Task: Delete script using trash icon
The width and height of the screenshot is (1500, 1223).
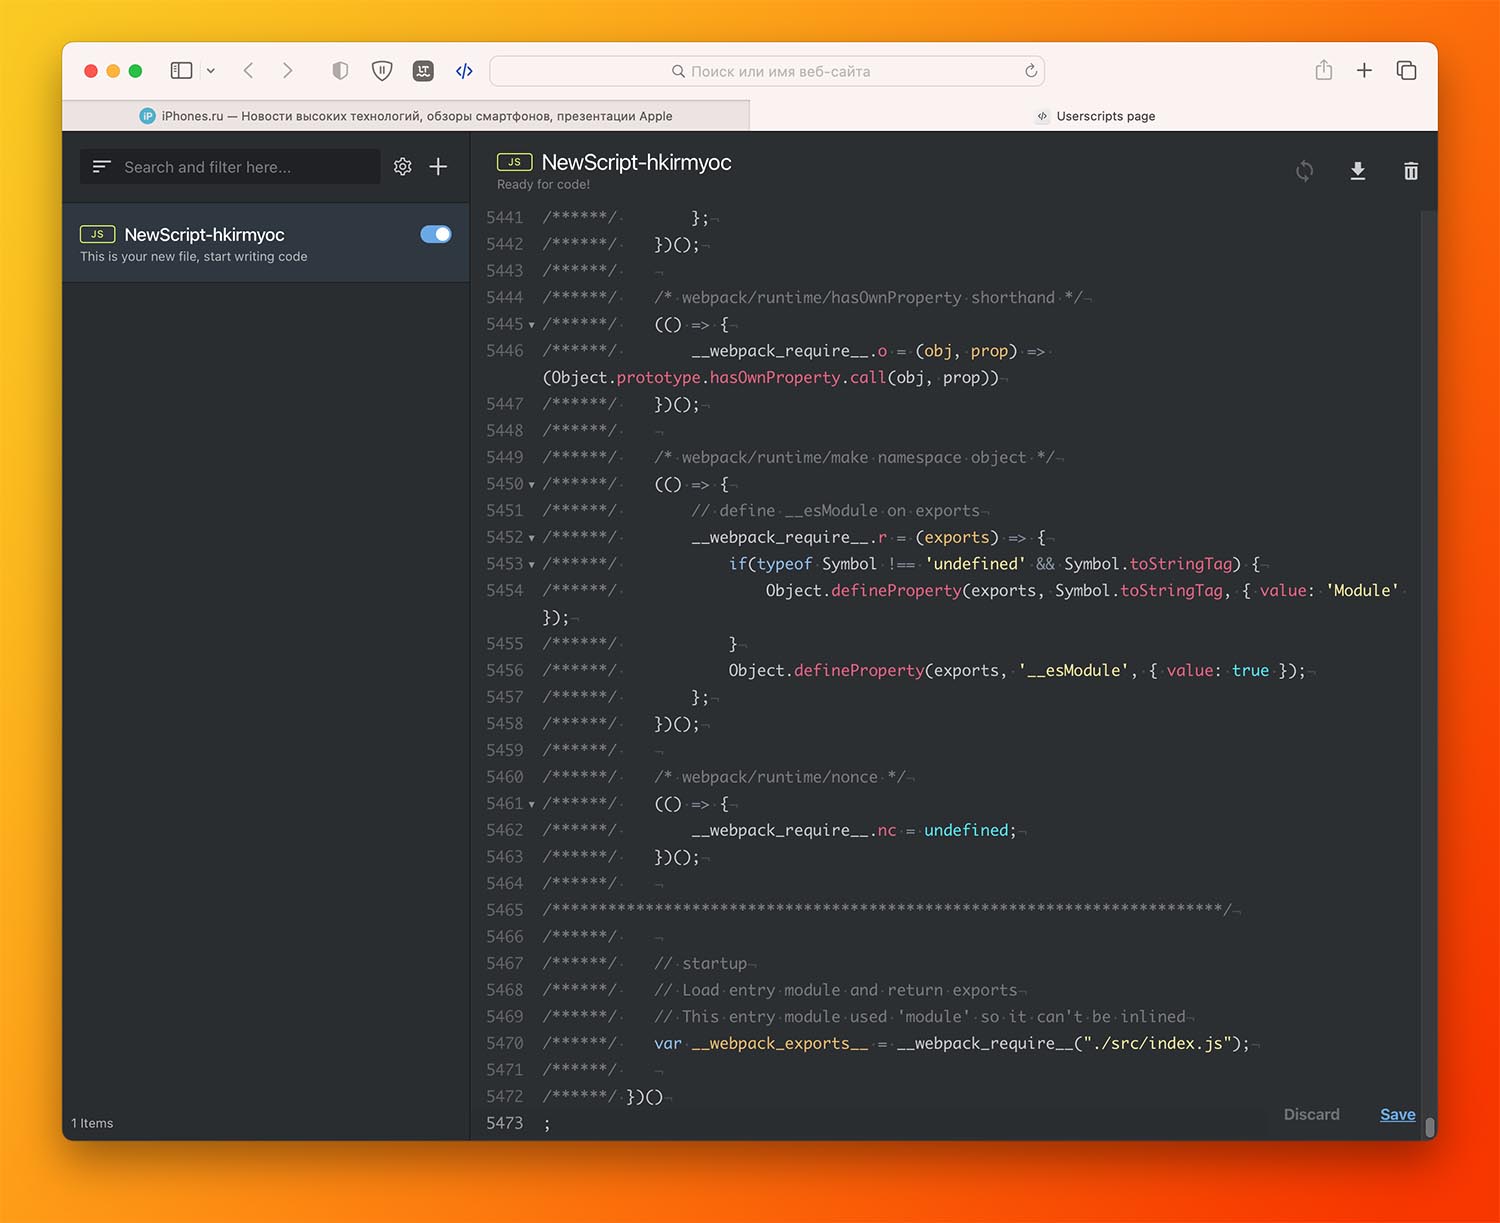Action: (x=1410, y=171)
